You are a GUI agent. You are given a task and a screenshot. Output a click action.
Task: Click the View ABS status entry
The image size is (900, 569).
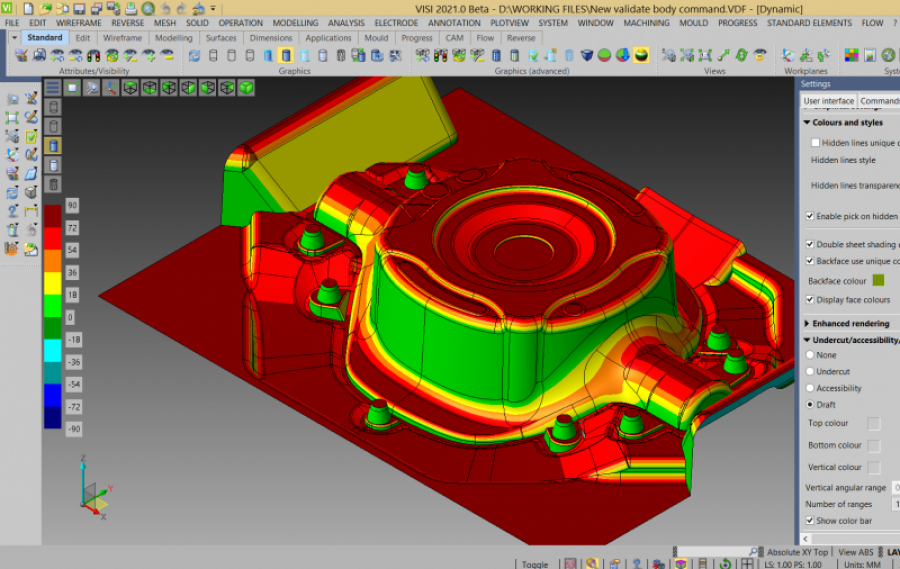855,552
